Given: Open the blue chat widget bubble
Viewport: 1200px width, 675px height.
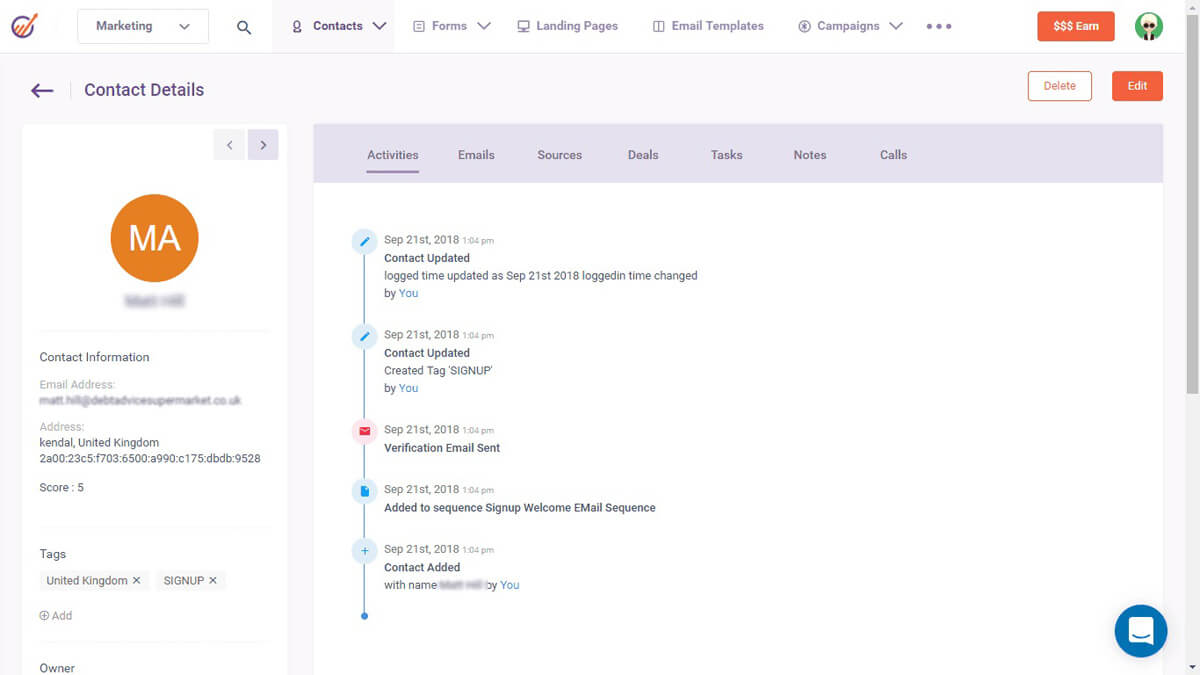Looking at the screenshot, I should (x=1140, y=631).
